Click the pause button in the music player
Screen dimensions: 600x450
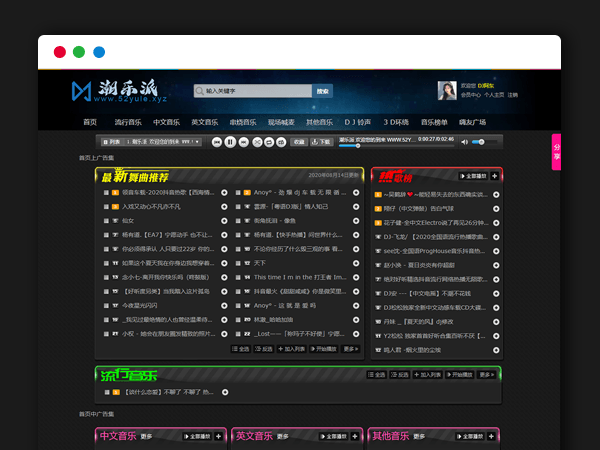coord(230,142)
